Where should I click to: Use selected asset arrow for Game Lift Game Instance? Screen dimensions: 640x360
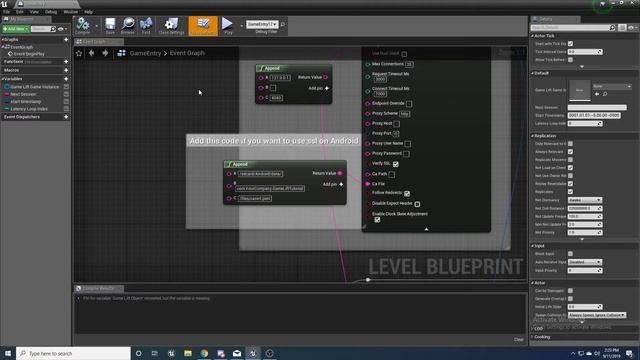(597, 94)
